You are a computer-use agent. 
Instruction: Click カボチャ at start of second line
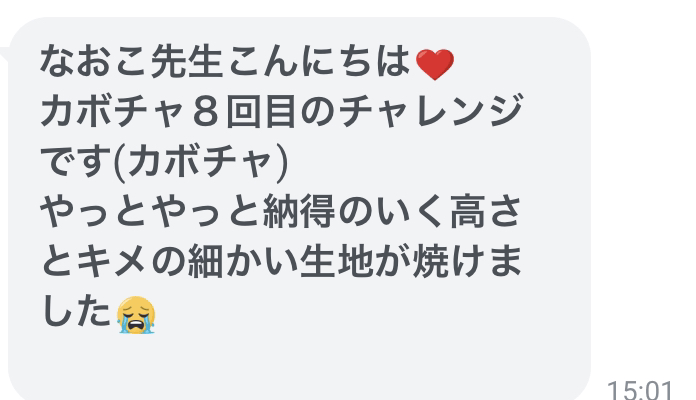pyautogui.click(x=113, y=111)
